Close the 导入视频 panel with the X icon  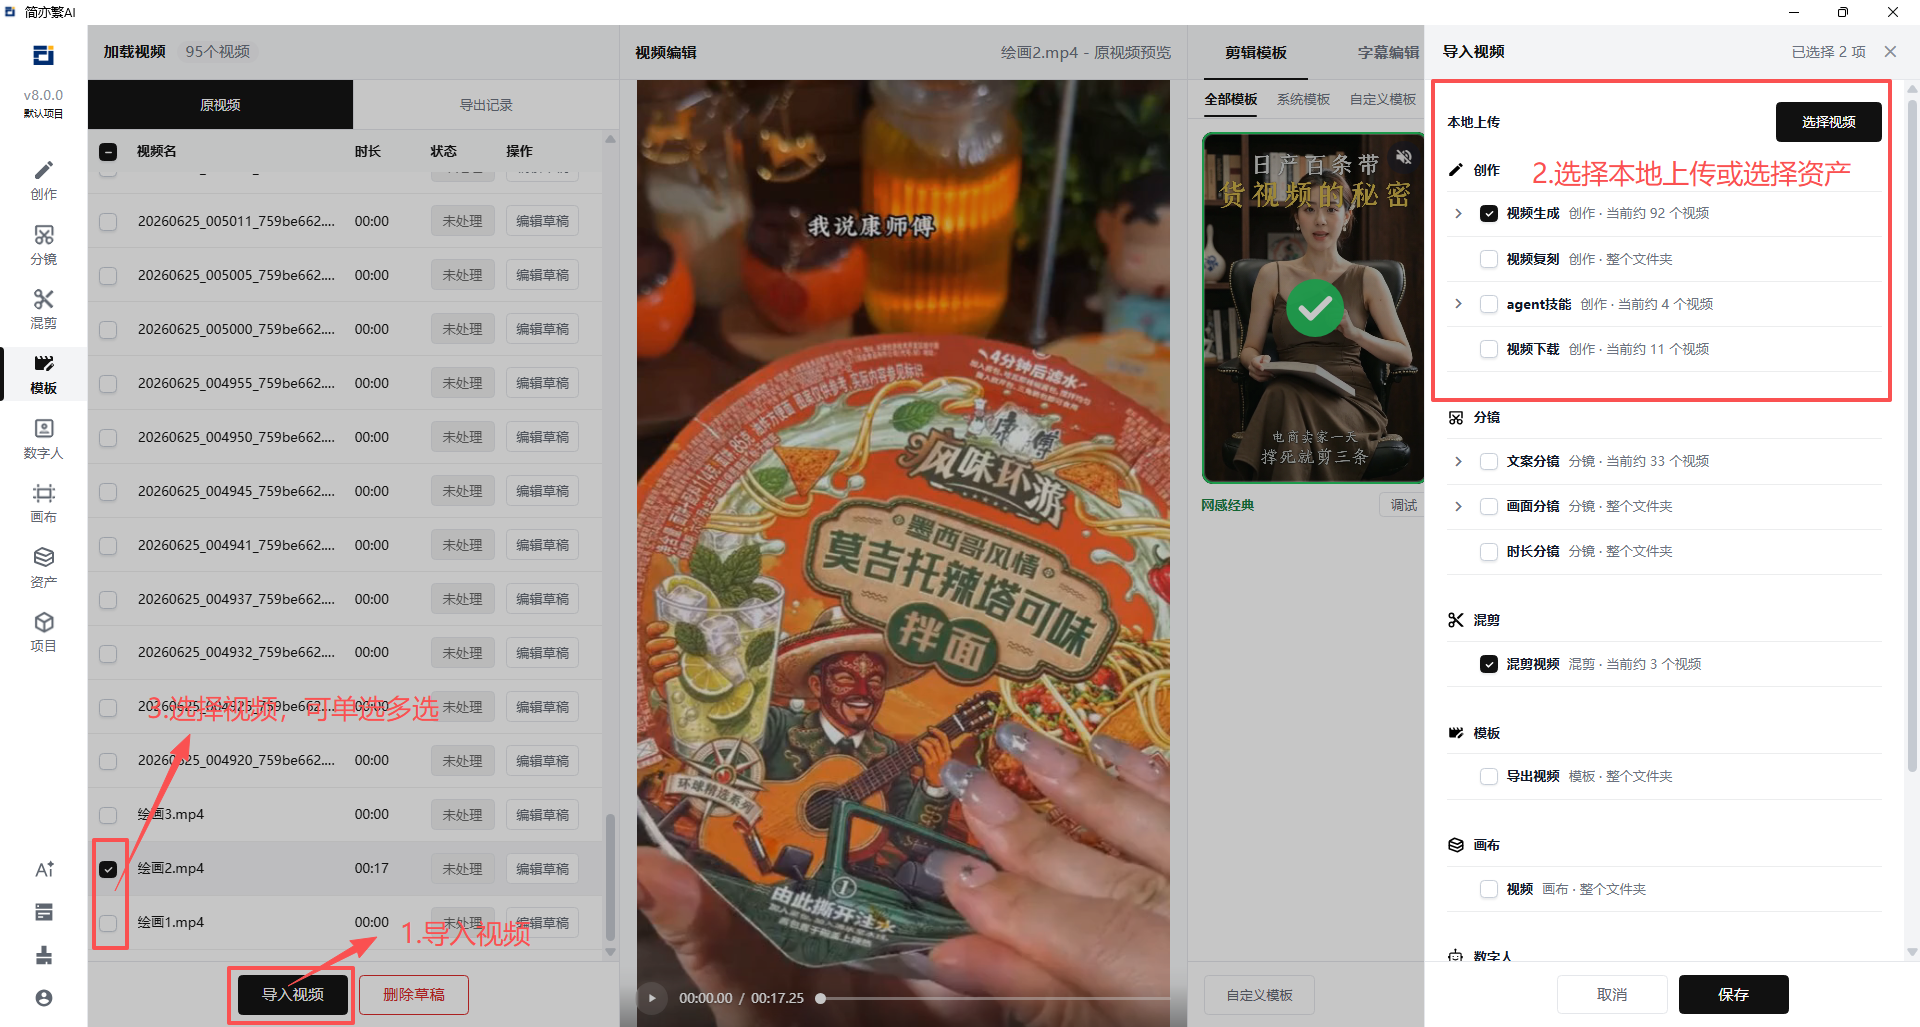click(1890, 52)
